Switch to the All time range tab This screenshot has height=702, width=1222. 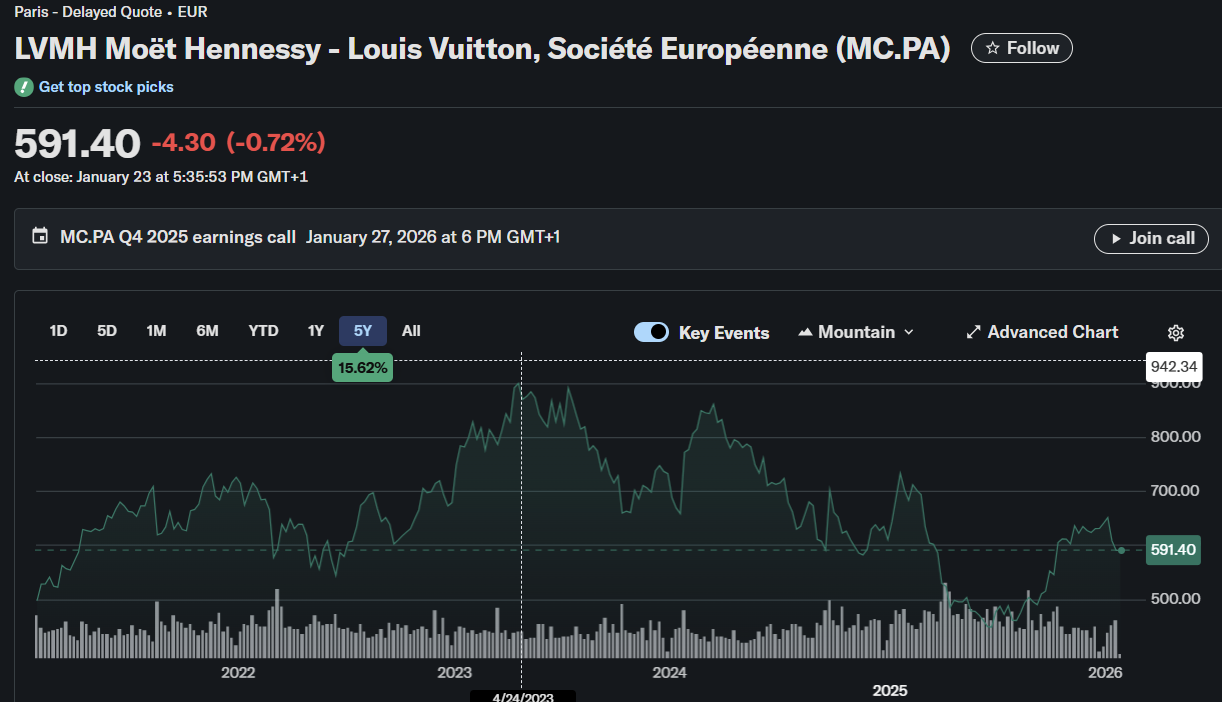tap(411, 330)
